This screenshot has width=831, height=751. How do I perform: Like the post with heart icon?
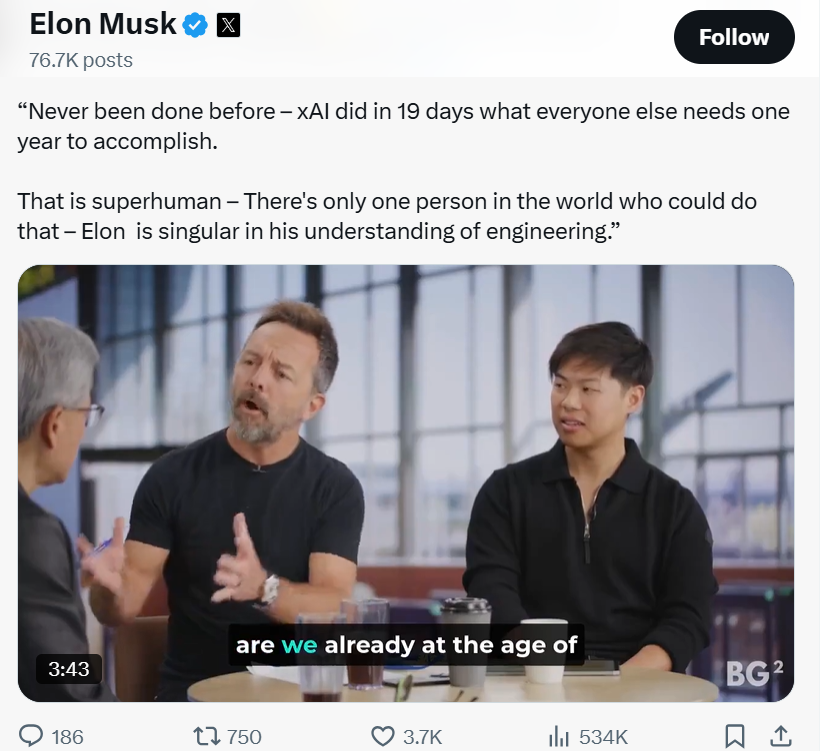tap(382, 736)
